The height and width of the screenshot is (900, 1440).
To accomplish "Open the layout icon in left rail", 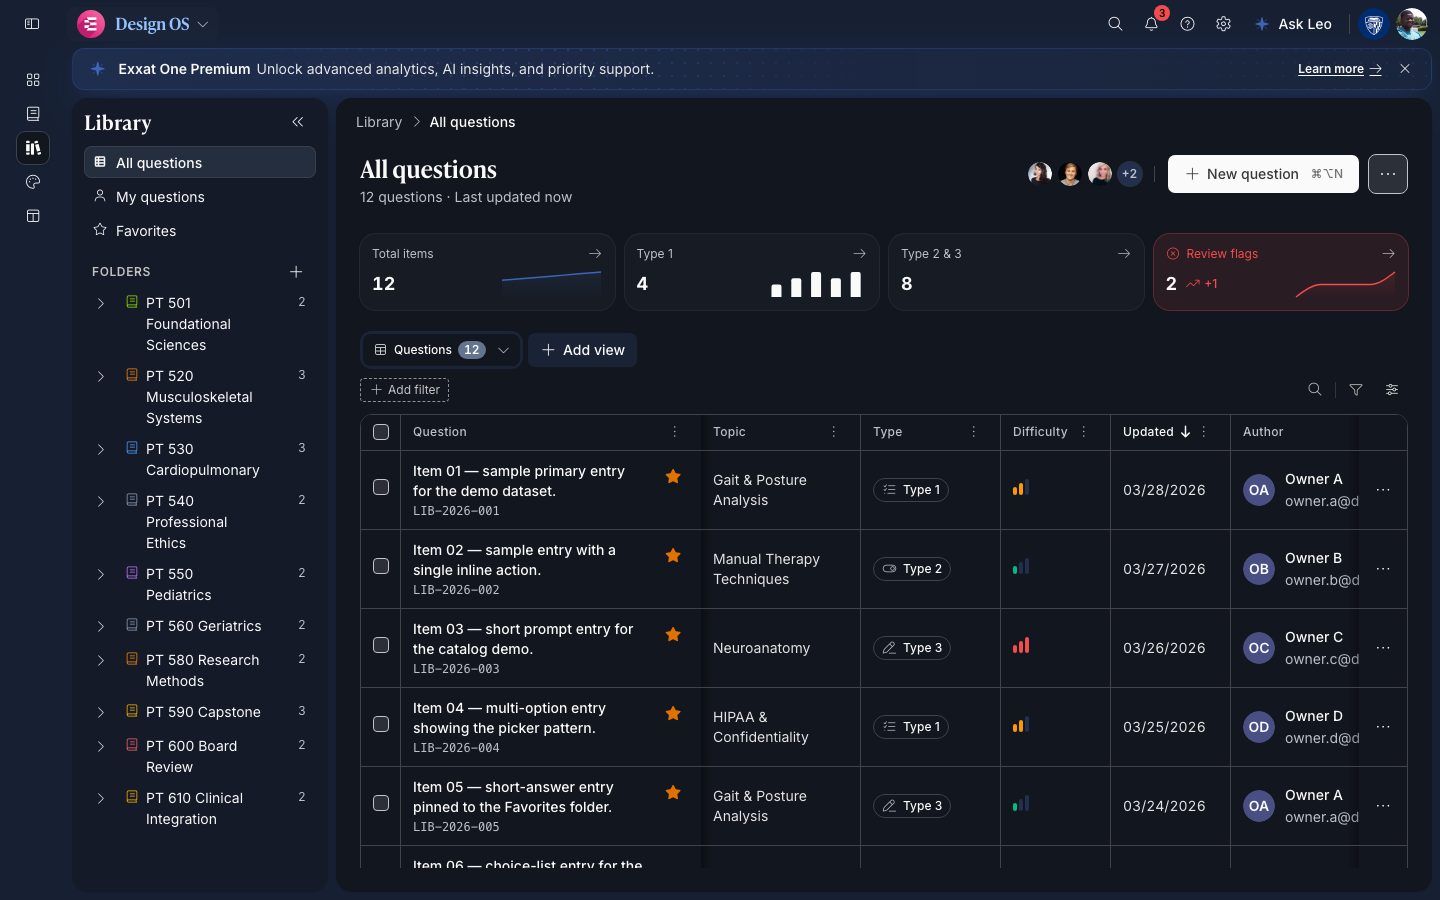I will coord(33,216).
